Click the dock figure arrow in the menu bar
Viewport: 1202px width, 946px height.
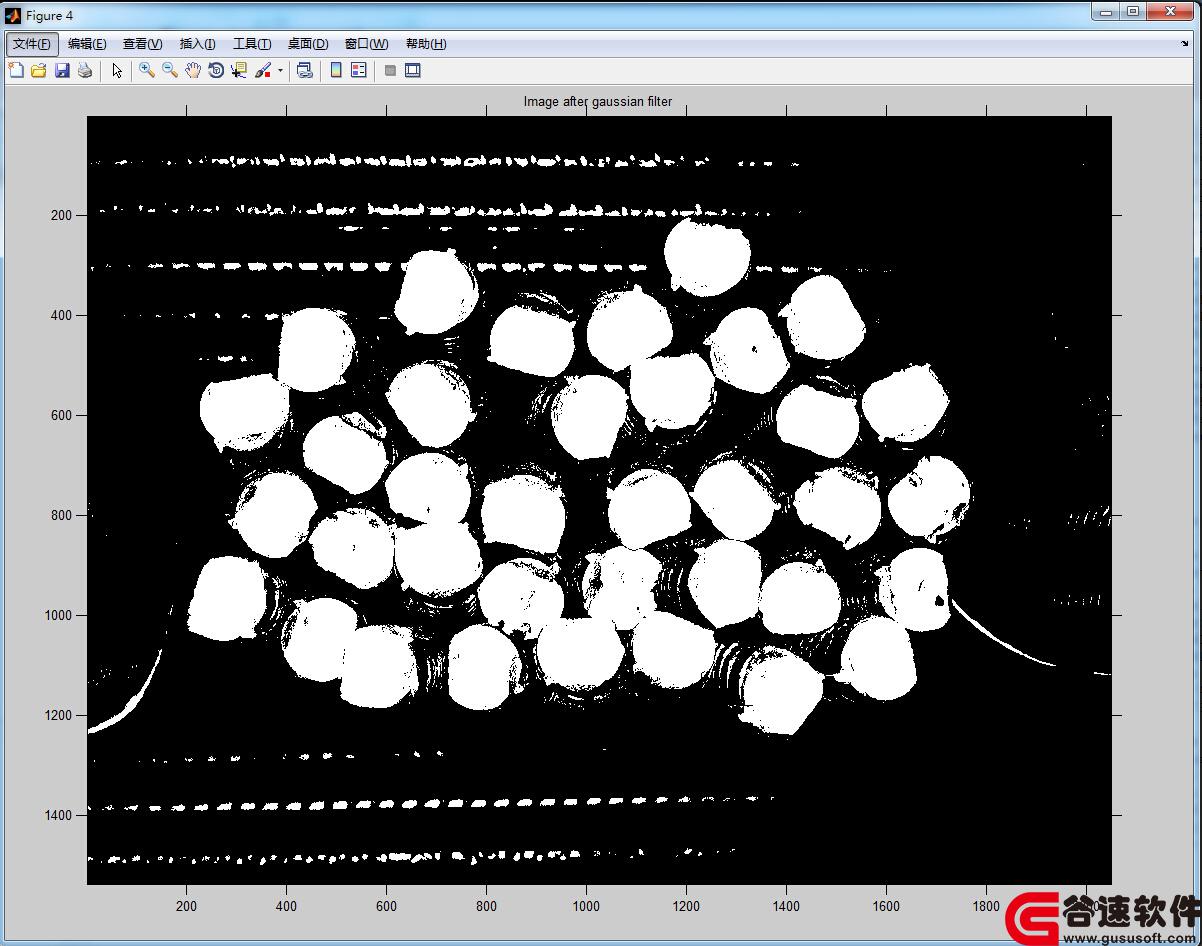coord(1185,44)
